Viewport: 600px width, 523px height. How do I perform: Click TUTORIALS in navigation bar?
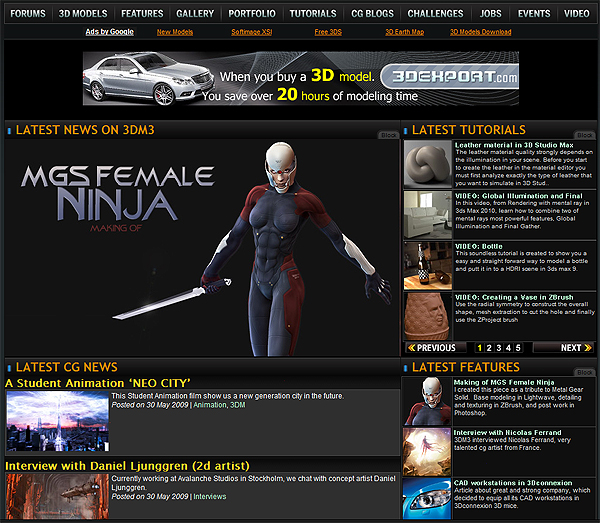click(313, 14)
